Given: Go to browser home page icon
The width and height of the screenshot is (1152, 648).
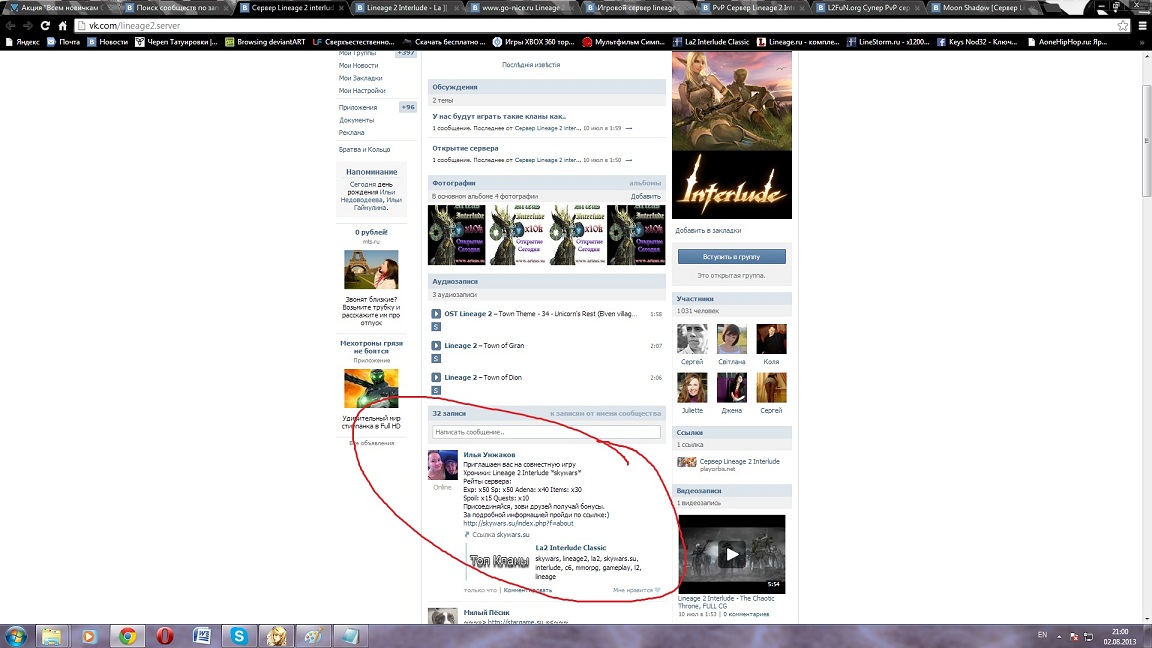Looking at the screenshot, I should coord(62,25).
